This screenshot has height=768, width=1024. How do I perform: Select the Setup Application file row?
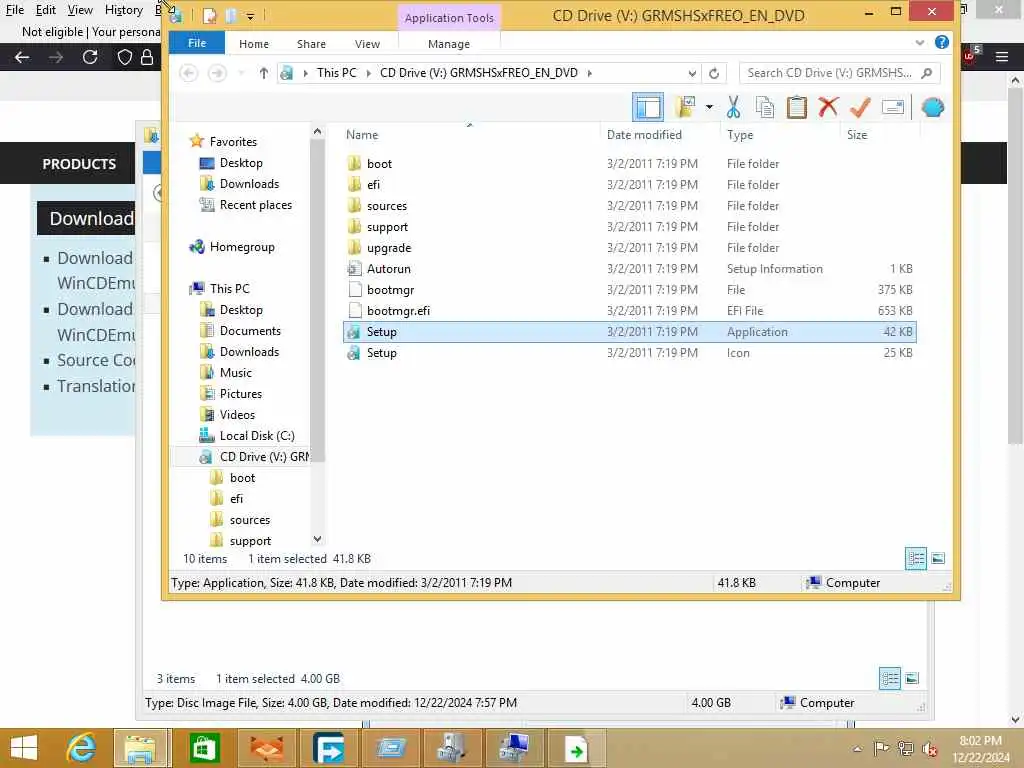click(x=630, y=332)
